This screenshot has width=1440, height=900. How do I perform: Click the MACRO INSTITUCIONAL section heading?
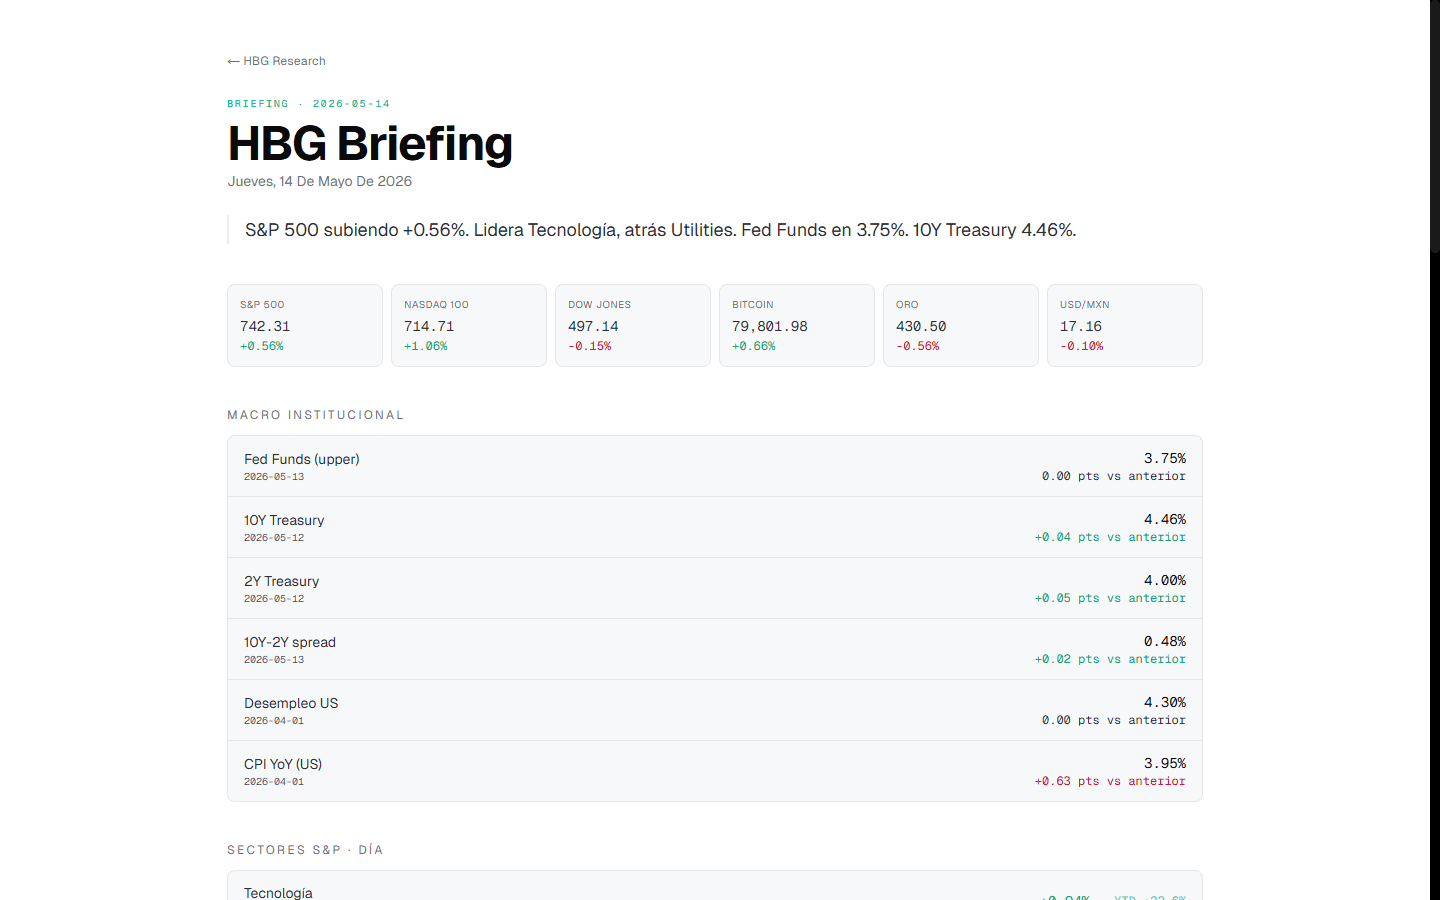point(315,415)
